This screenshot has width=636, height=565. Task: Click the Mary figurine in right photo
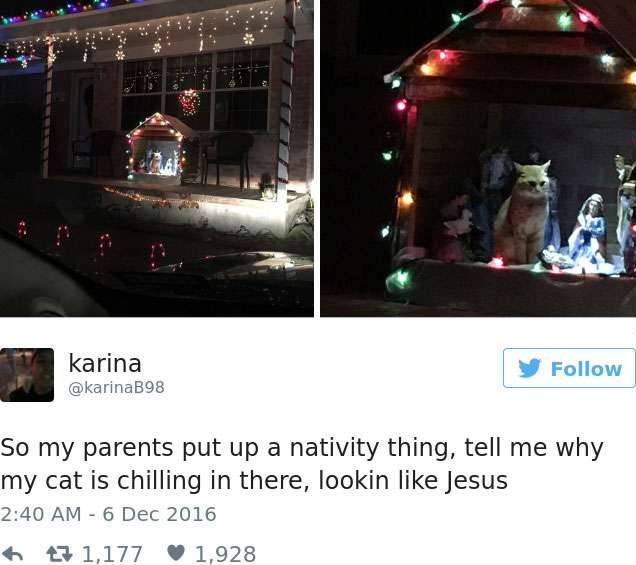[589, 229]
